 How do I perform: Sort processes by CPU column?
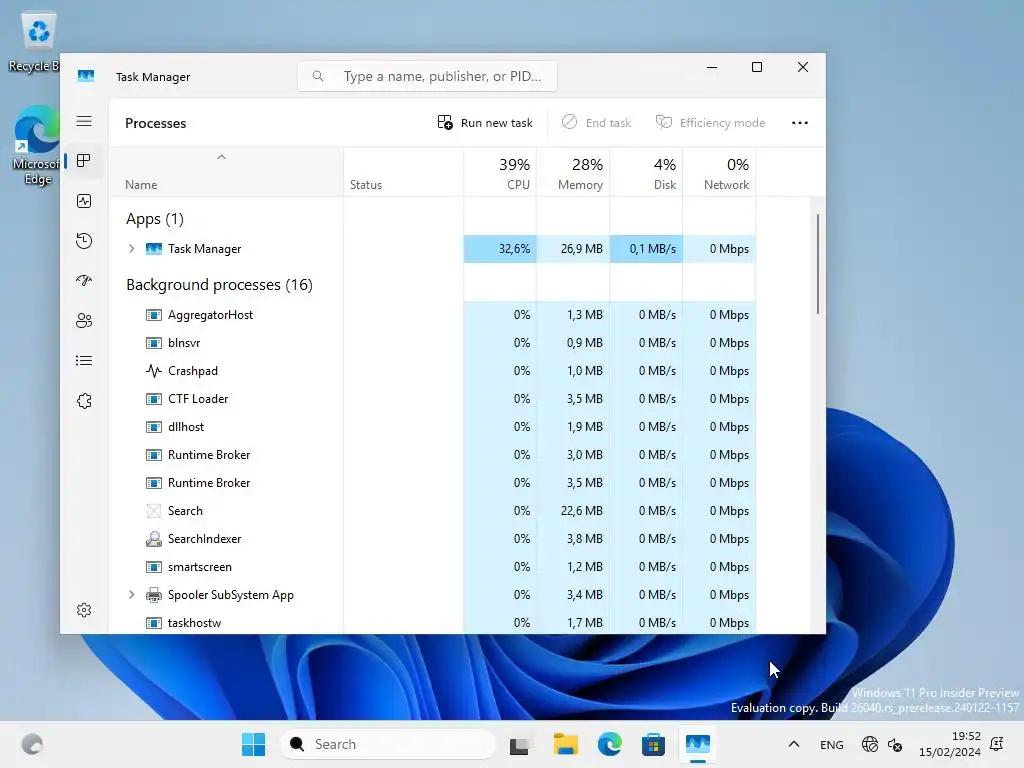pyautogui.click(x=500, y=173)
